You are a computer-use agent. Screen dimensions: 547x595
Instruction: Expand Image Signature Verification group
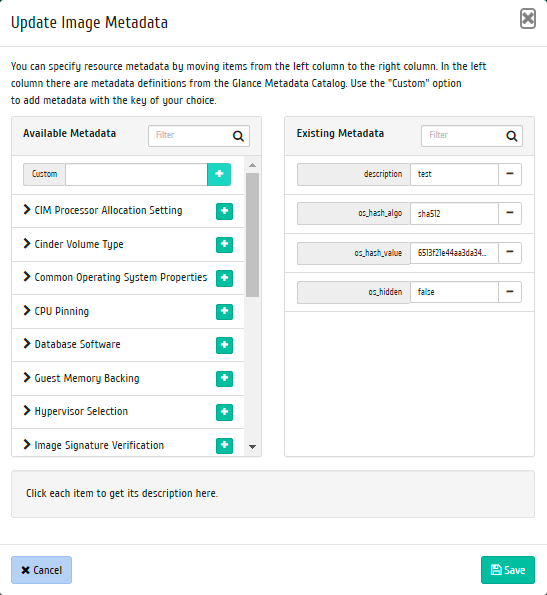pyautogui.click(x=27, y=444)
